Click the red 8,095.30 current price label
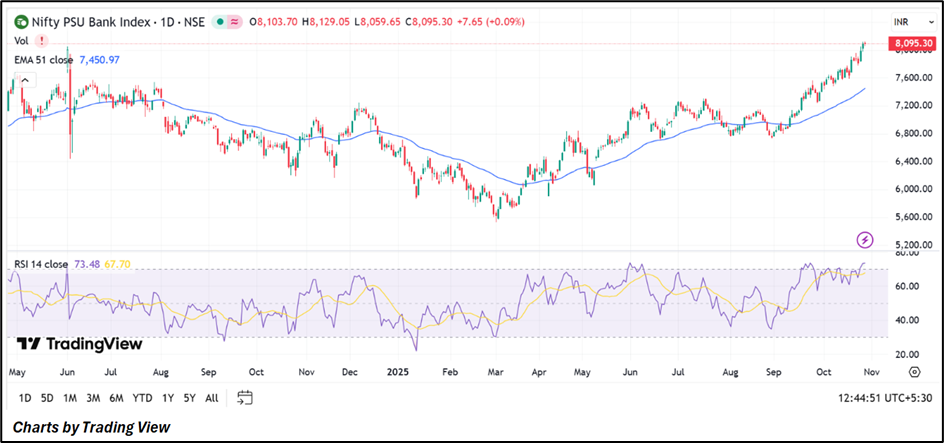The width and height of the screenshot is (944, 443). pos(909,44)
